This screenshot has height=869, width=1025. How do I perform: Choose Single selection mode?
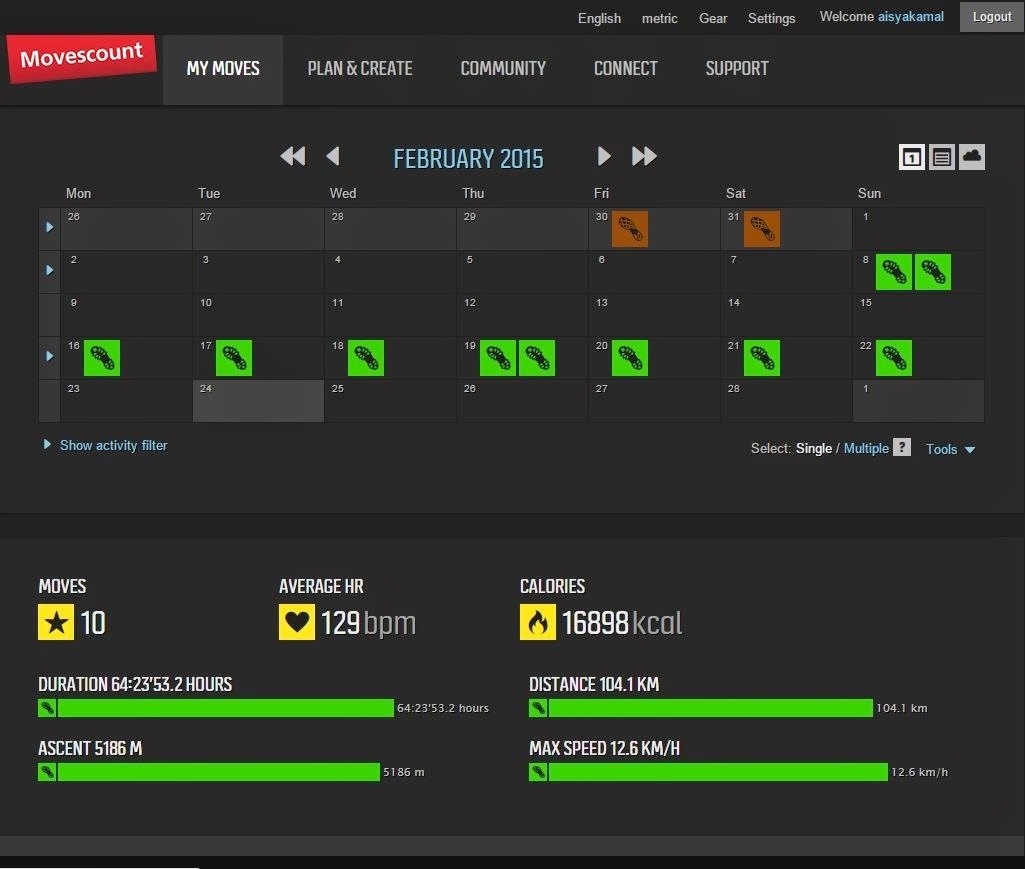(x=814, y=449)
